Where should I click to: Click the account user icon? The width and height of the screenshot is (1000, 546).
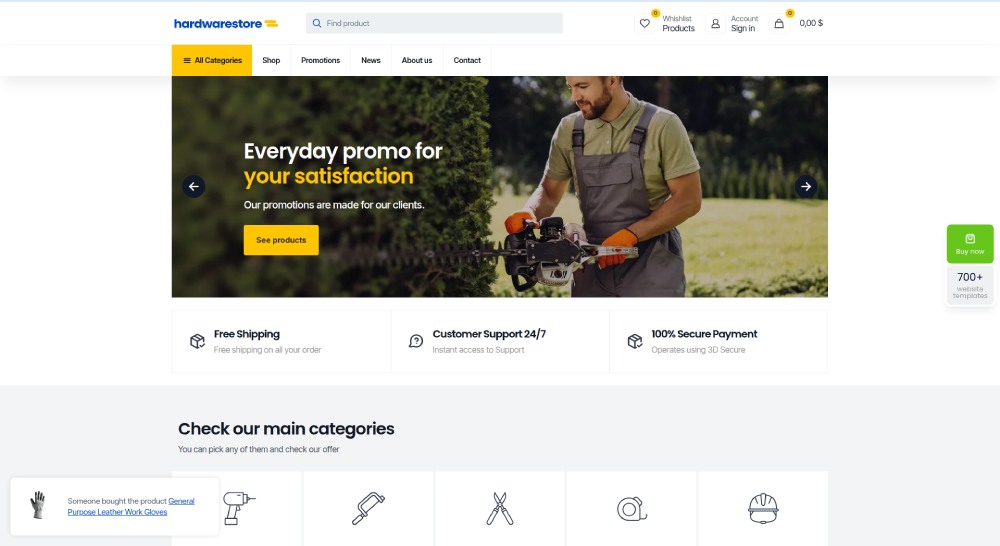[716, 24]
